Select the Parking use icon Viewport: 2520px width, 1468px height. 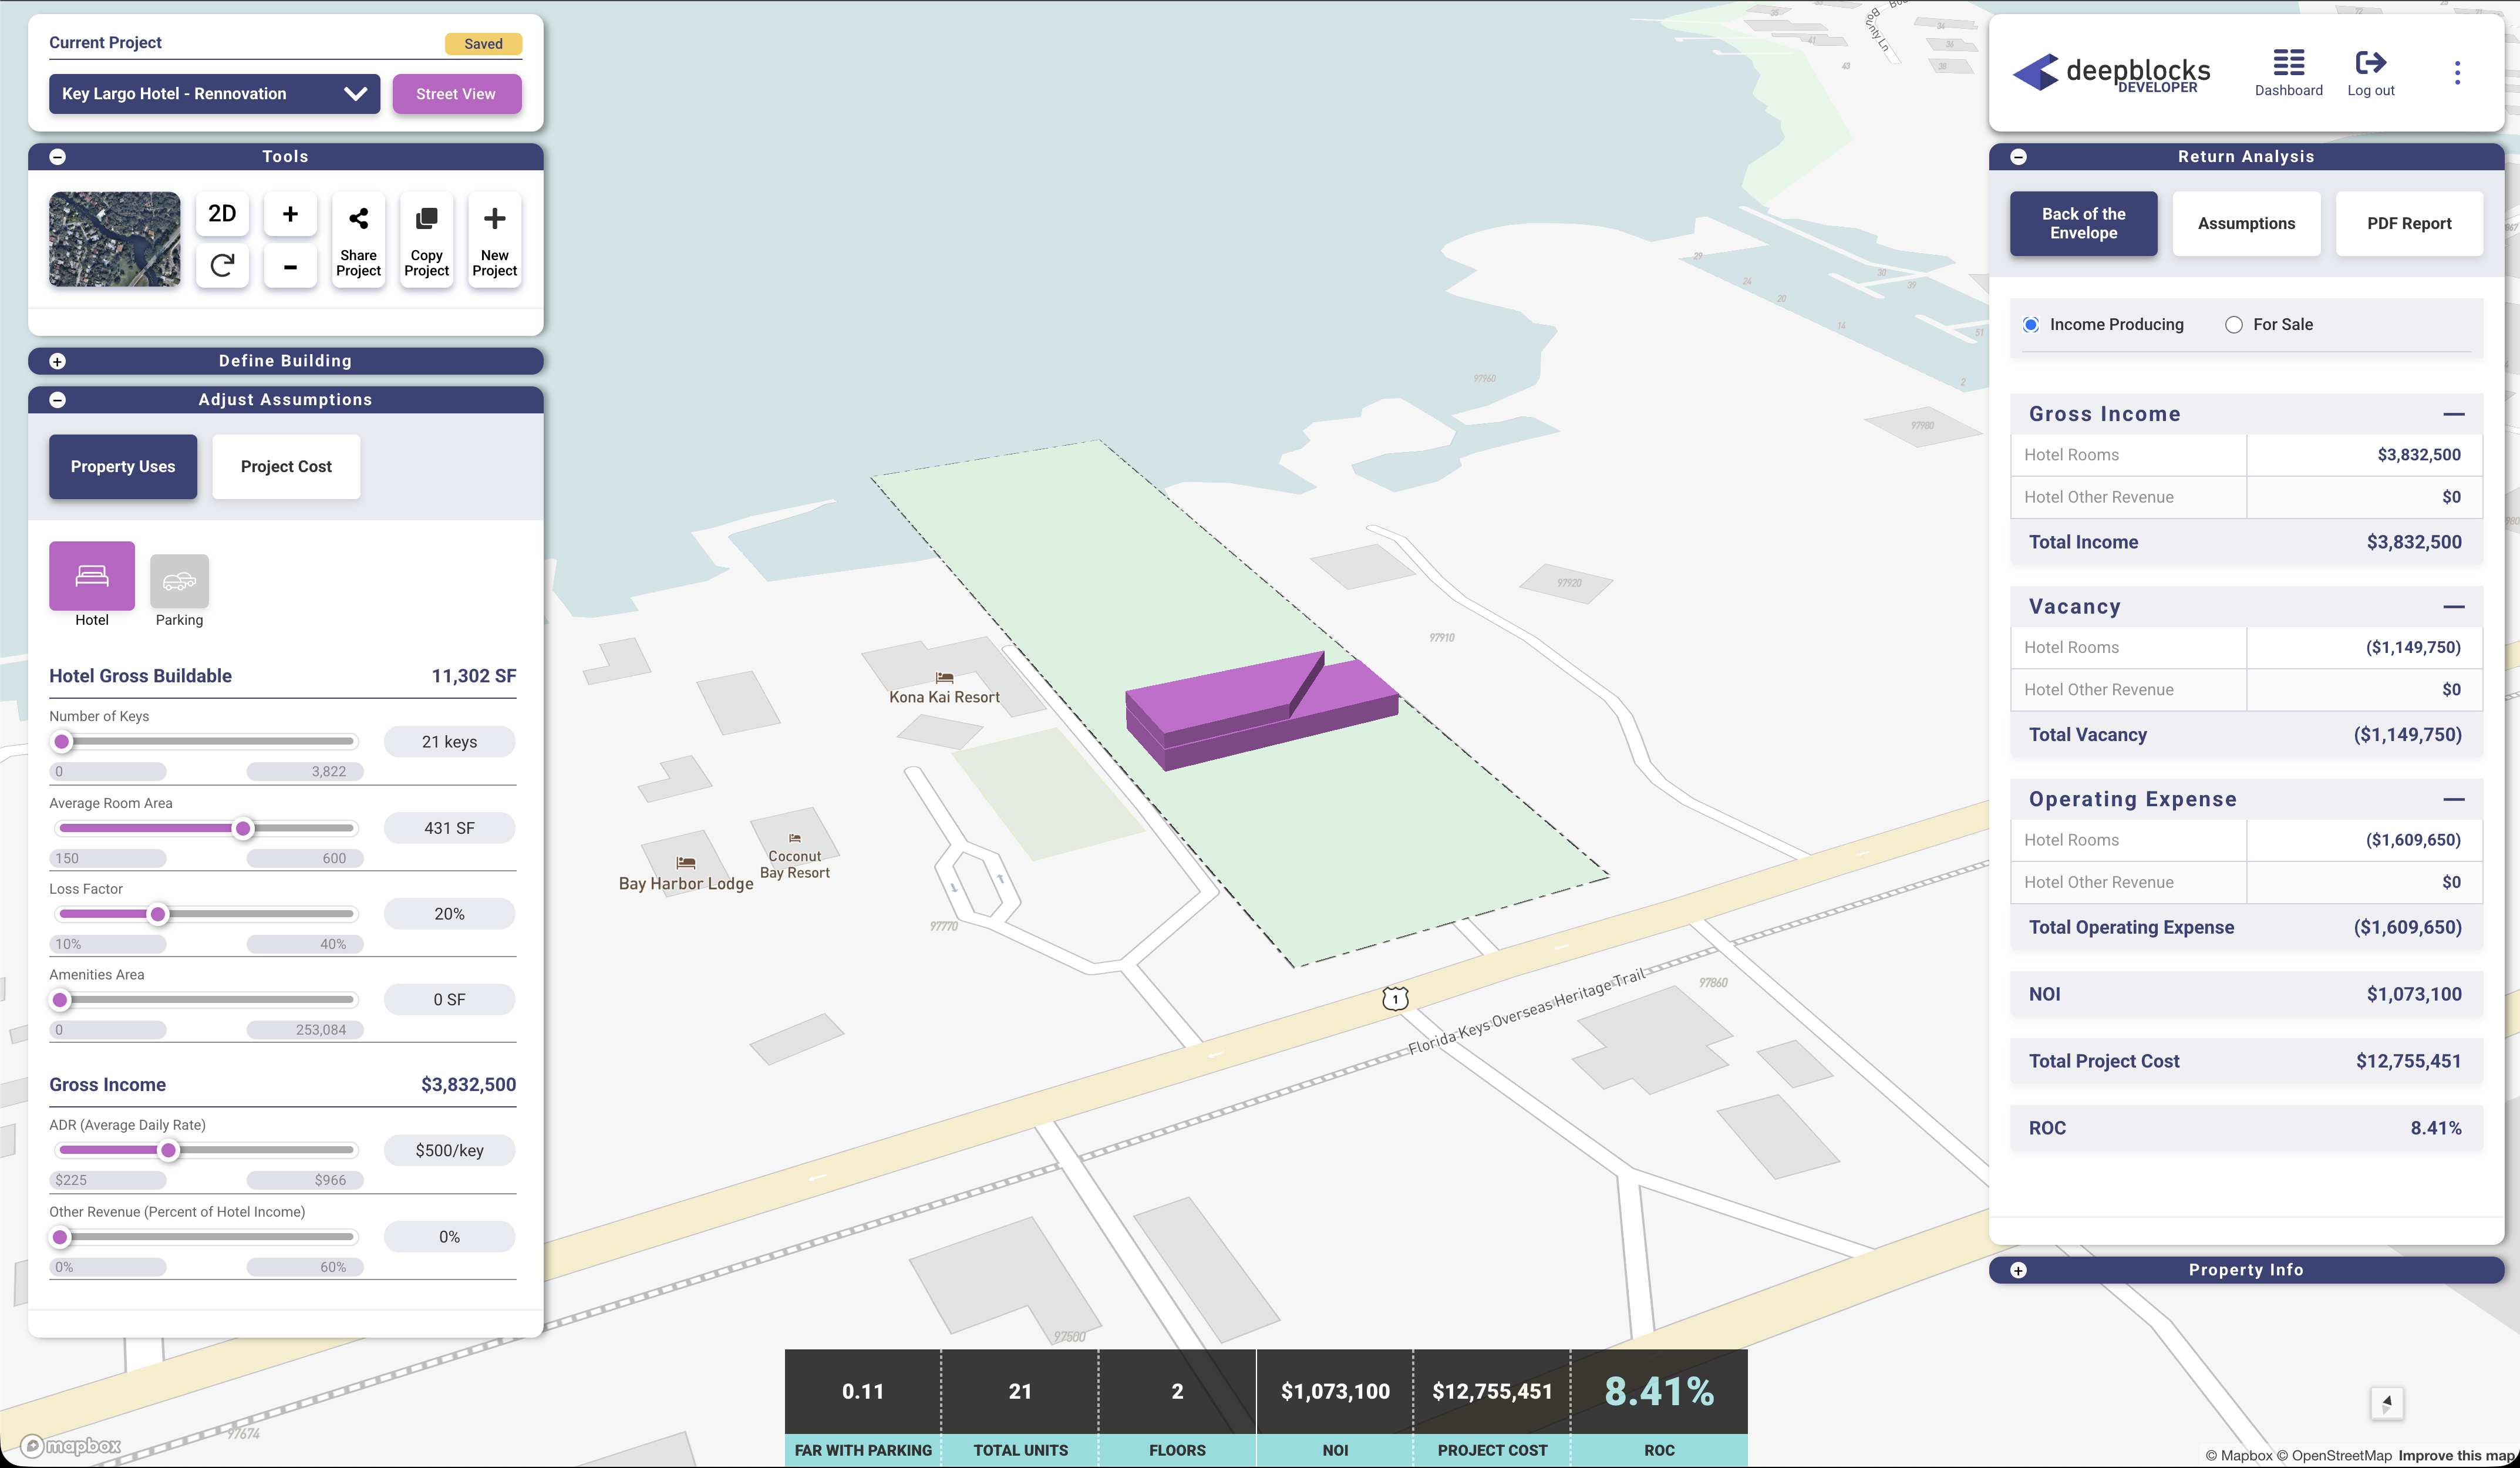(x=179, y=581)
